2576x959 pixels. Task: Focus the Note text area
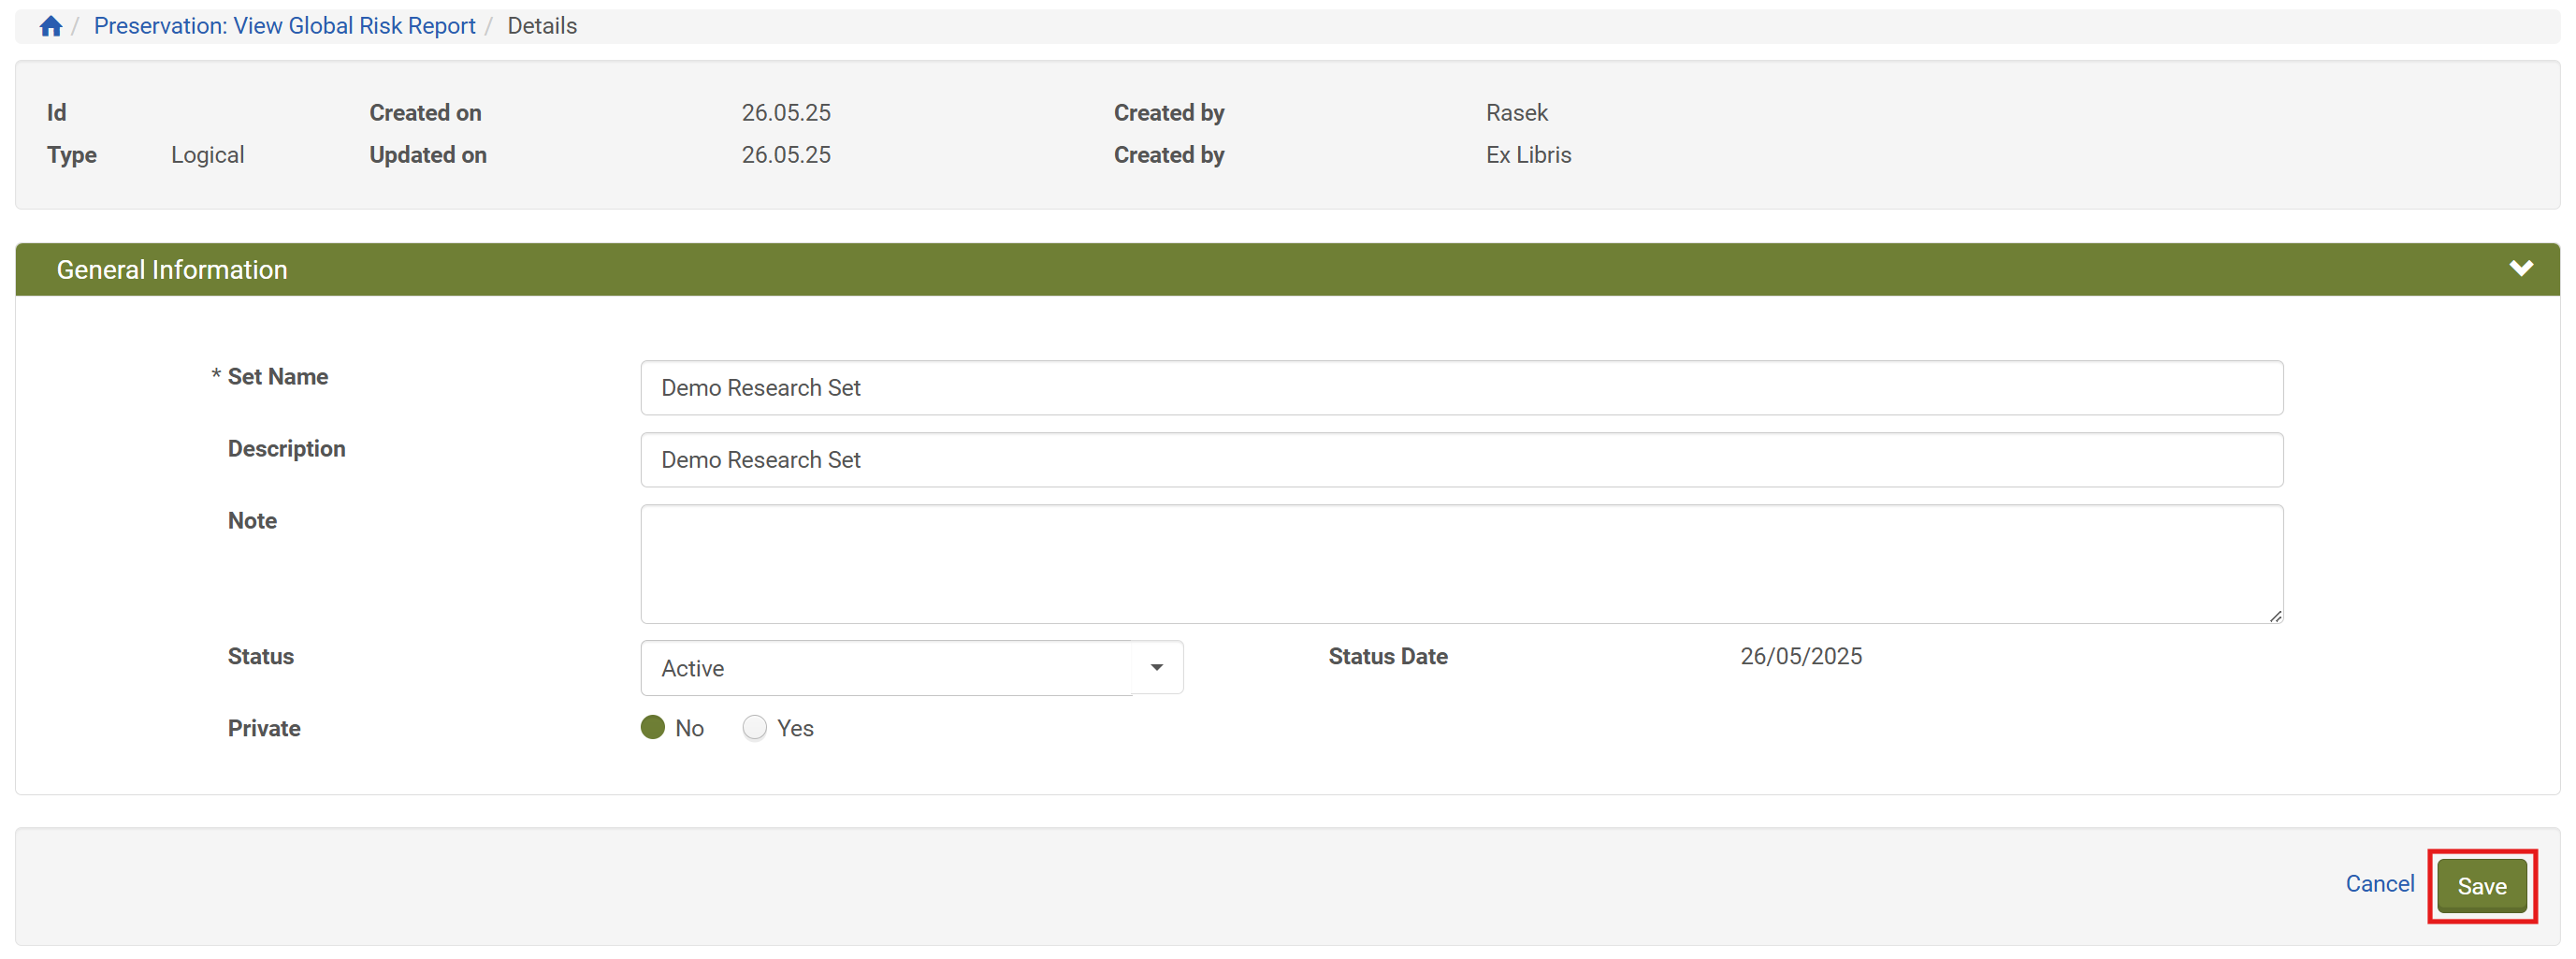1461,563
